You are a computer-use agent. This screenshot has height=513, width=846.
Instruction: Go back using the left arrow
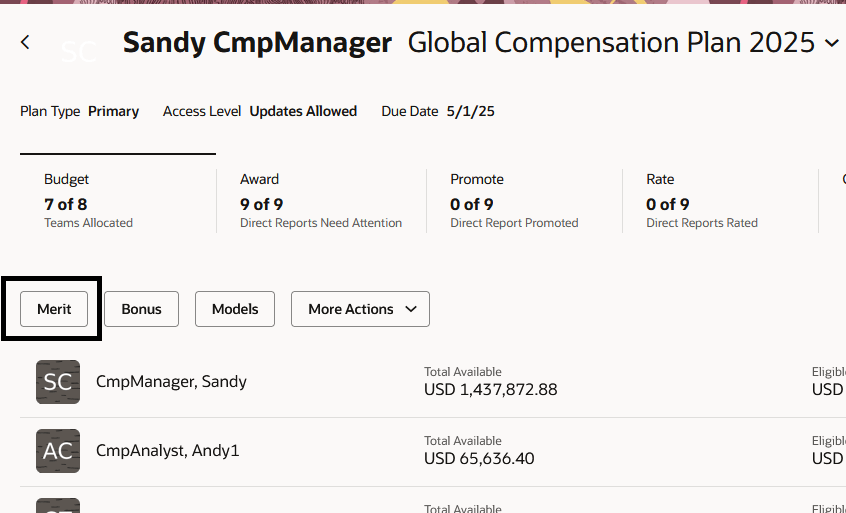tap(26, 42)
